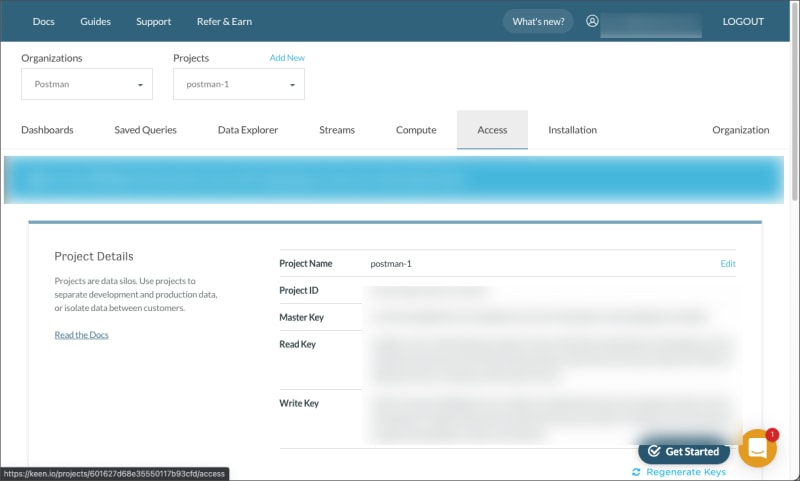800x481 pixels.
Task: Expand the Organizations dropdown showing Postman
Action: click(x=87, y=84)
